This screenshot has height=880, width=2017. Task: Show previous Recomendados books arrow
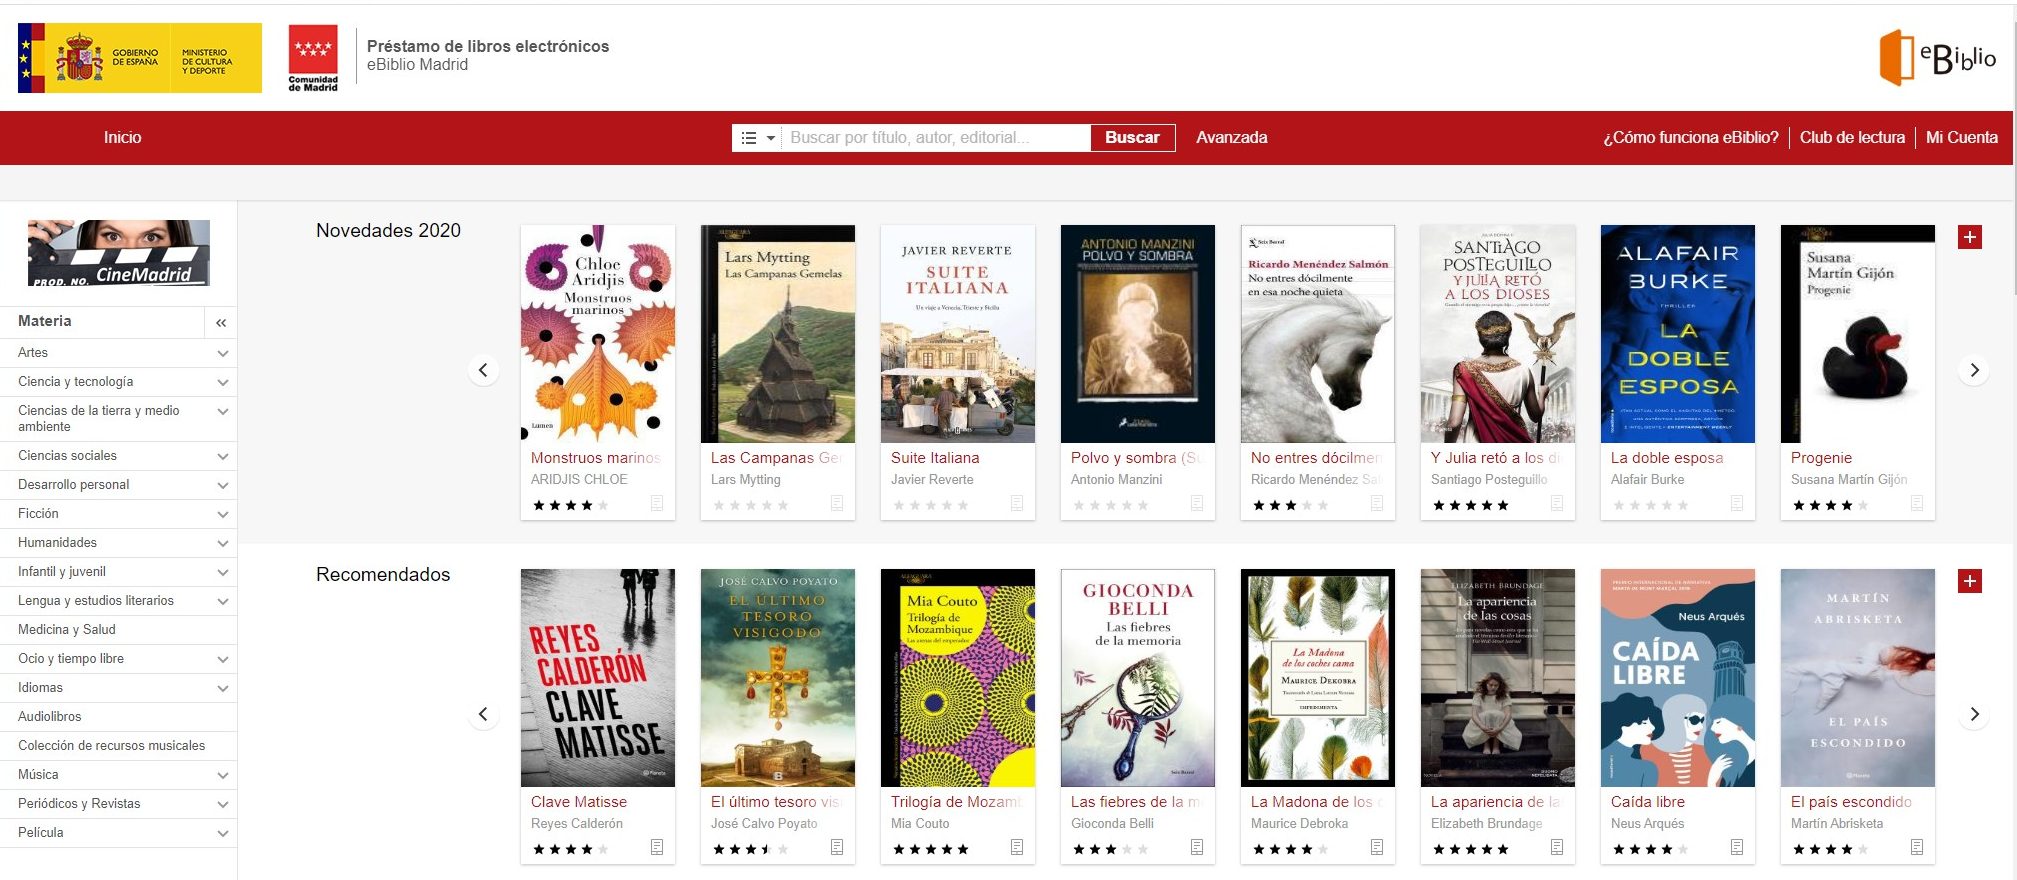coord(483,714)
